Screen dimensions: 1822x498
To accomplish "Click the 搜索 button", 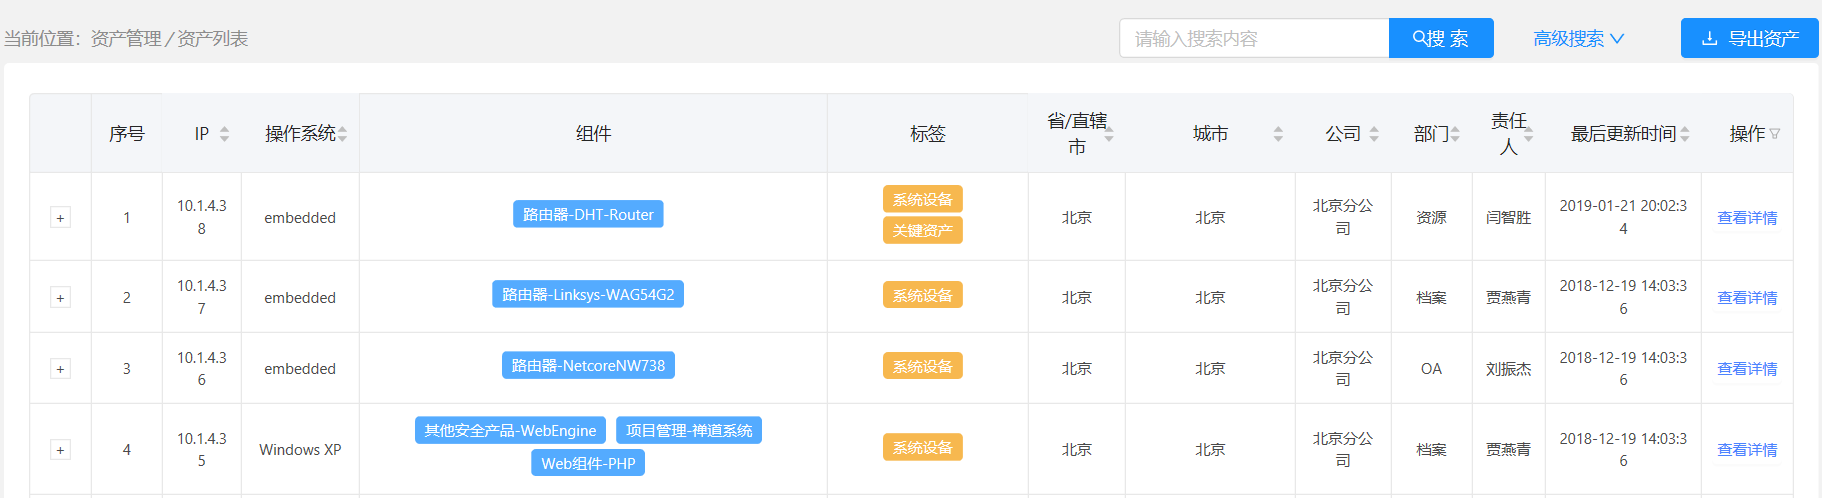I will pyautogui.click(x=1441, y=39).
